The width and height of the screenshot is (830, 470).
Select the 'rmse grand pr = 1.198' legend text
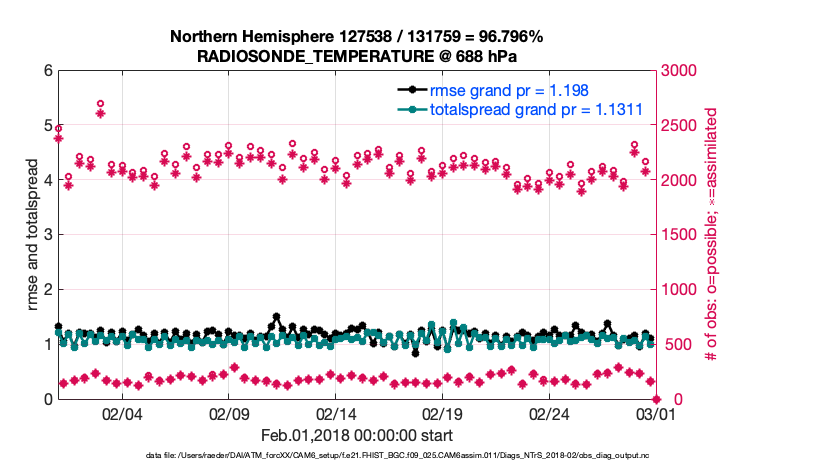click(501, 90)
